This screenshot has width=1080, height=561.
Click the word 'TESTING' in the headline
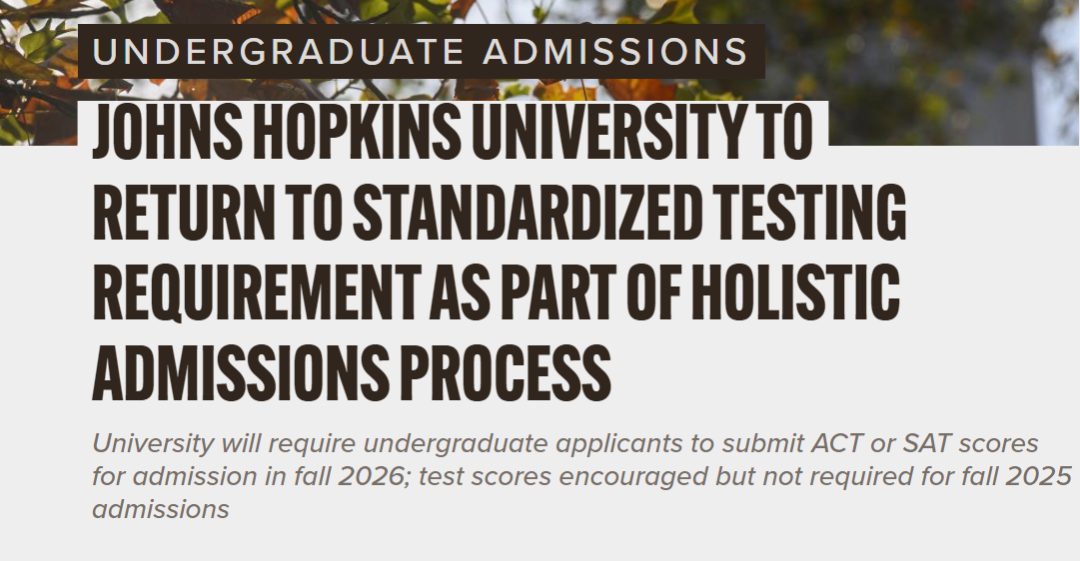810,212
